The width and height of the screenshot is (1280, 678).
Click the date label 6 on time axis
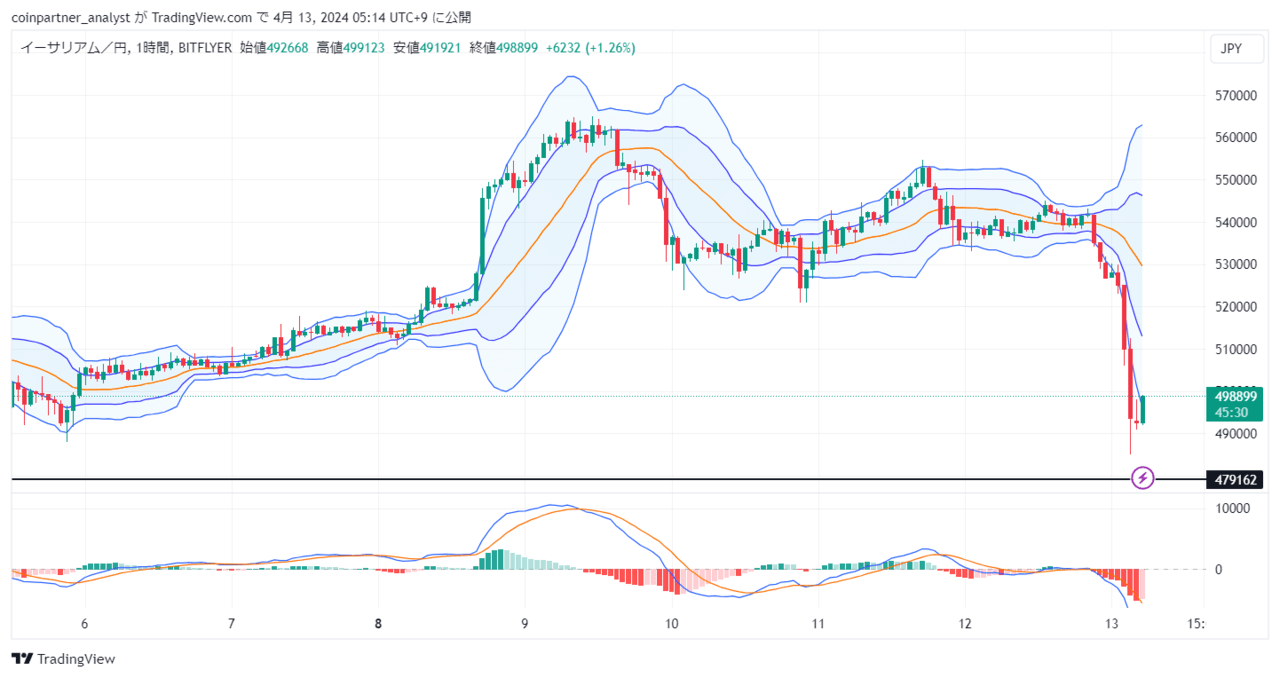(x=84, y=623)
